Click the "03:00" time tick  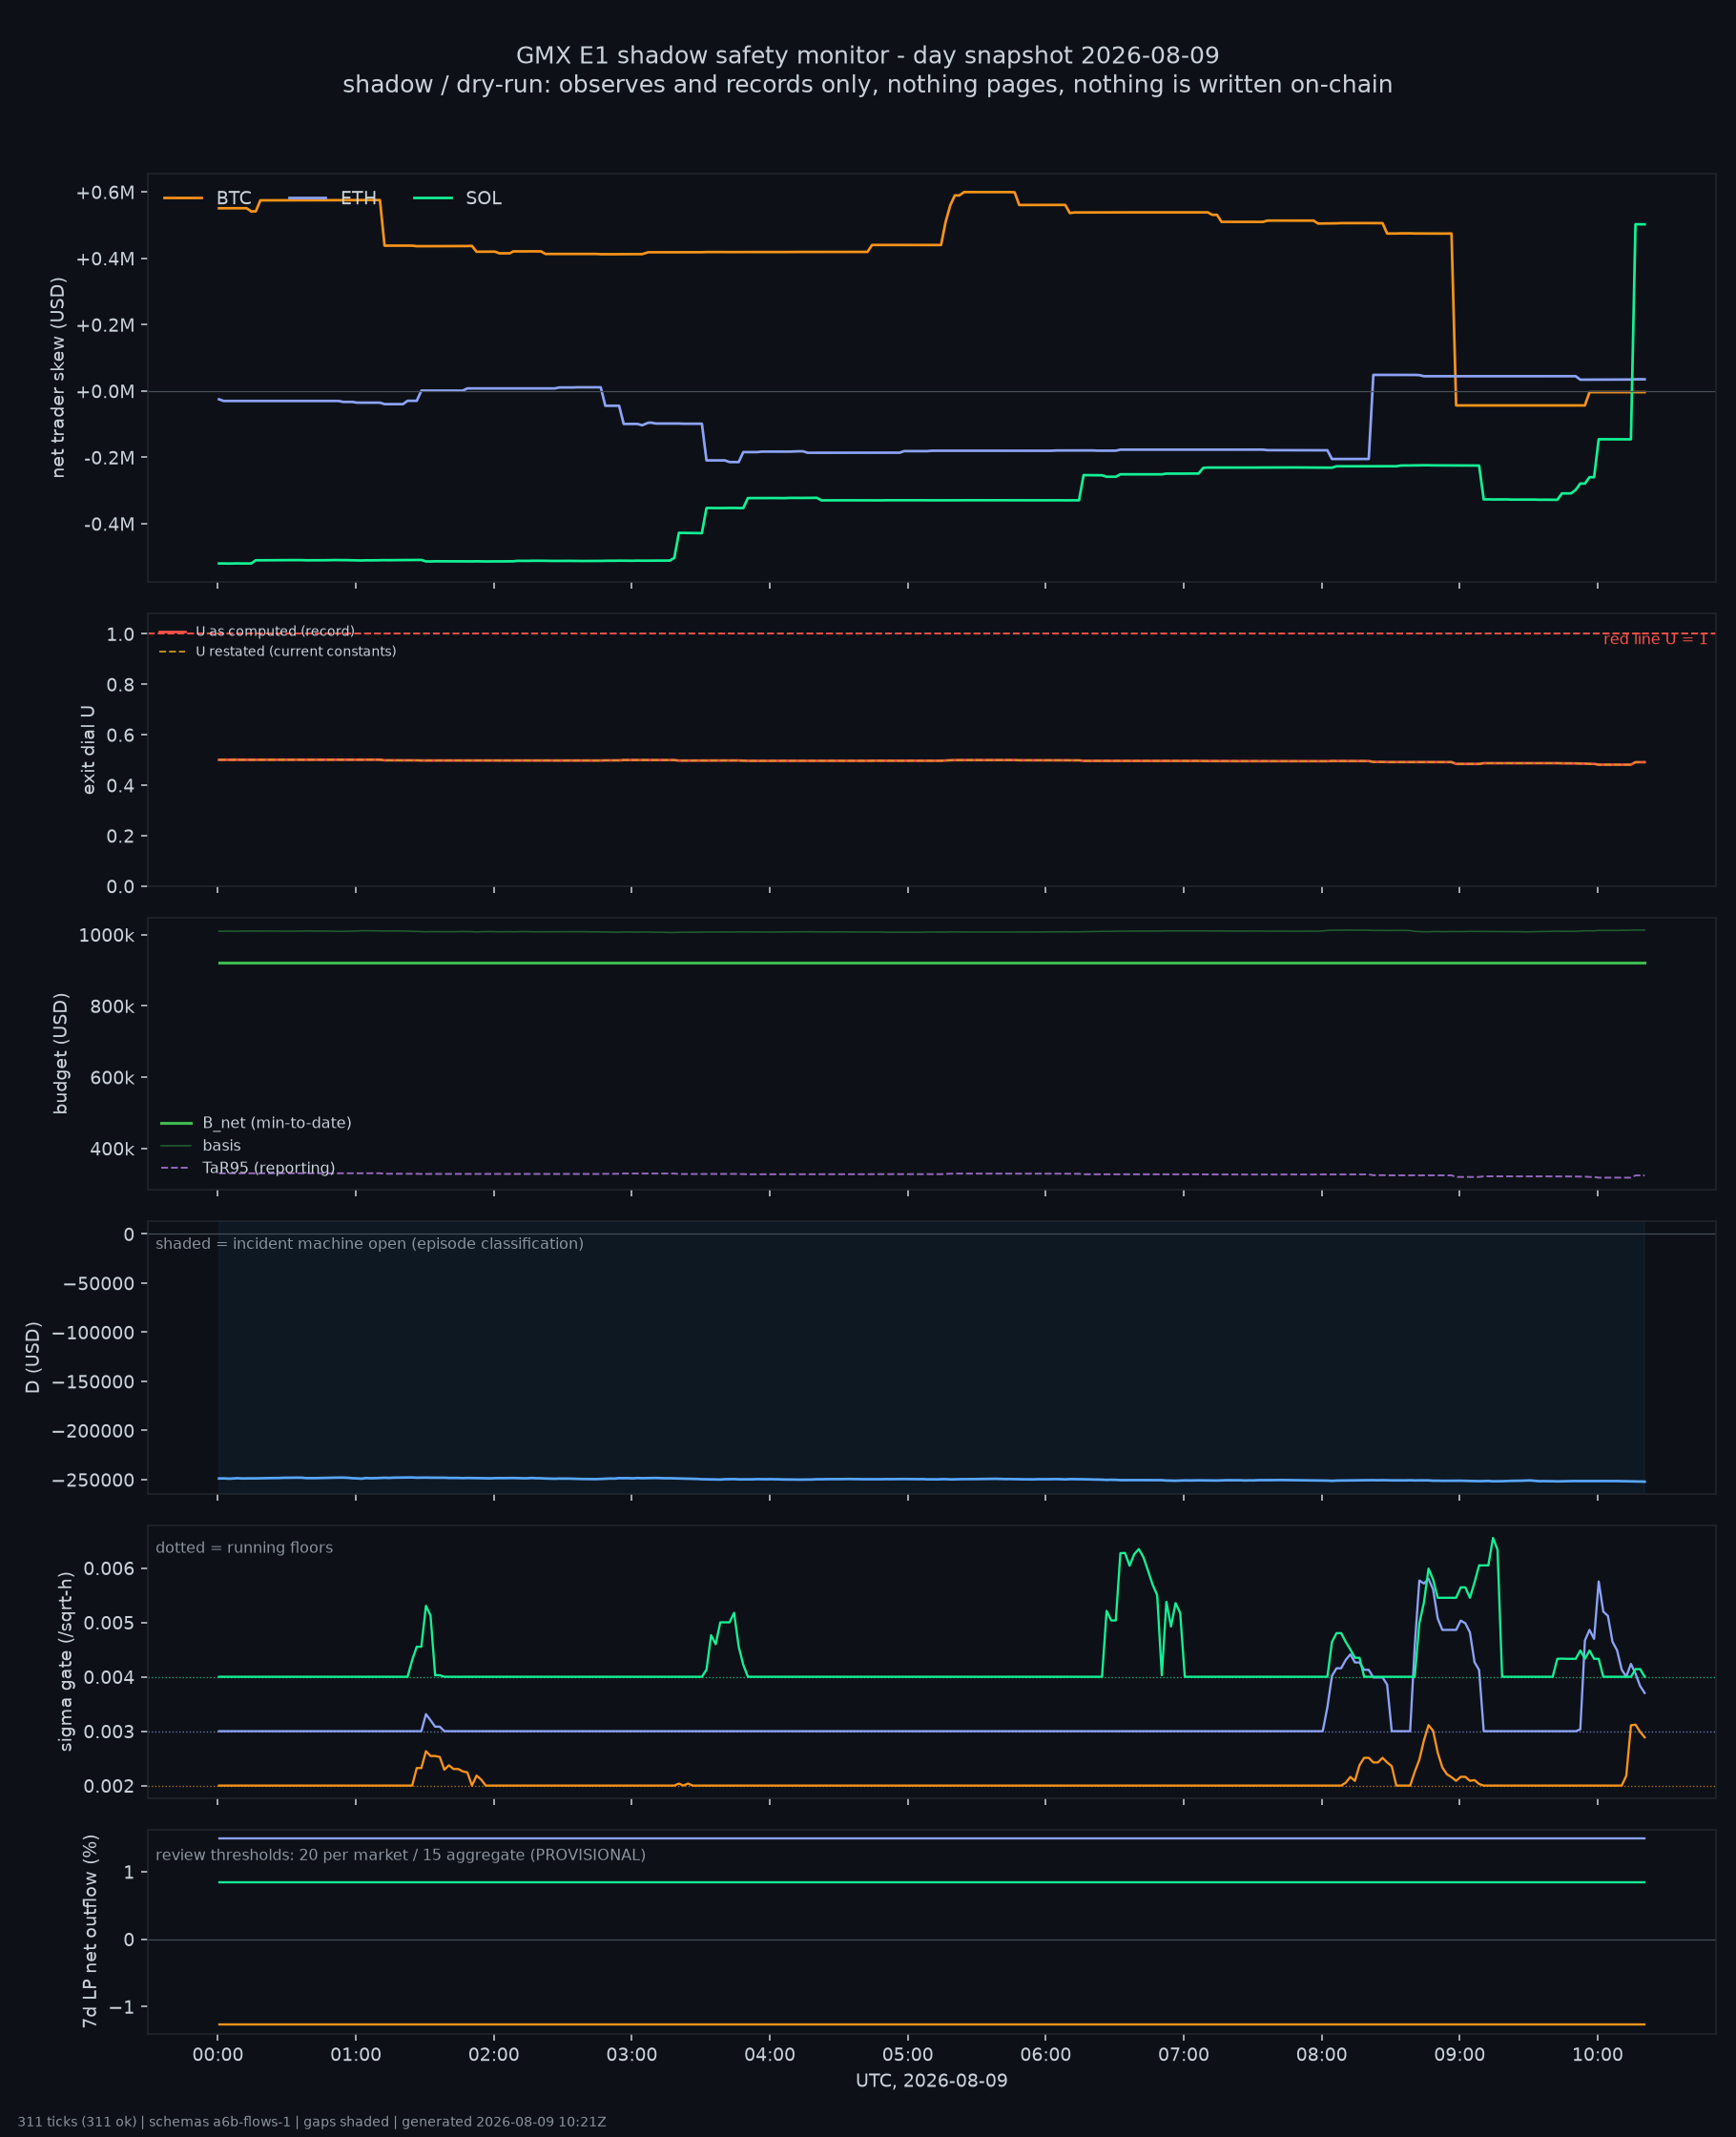(632, 2055)
